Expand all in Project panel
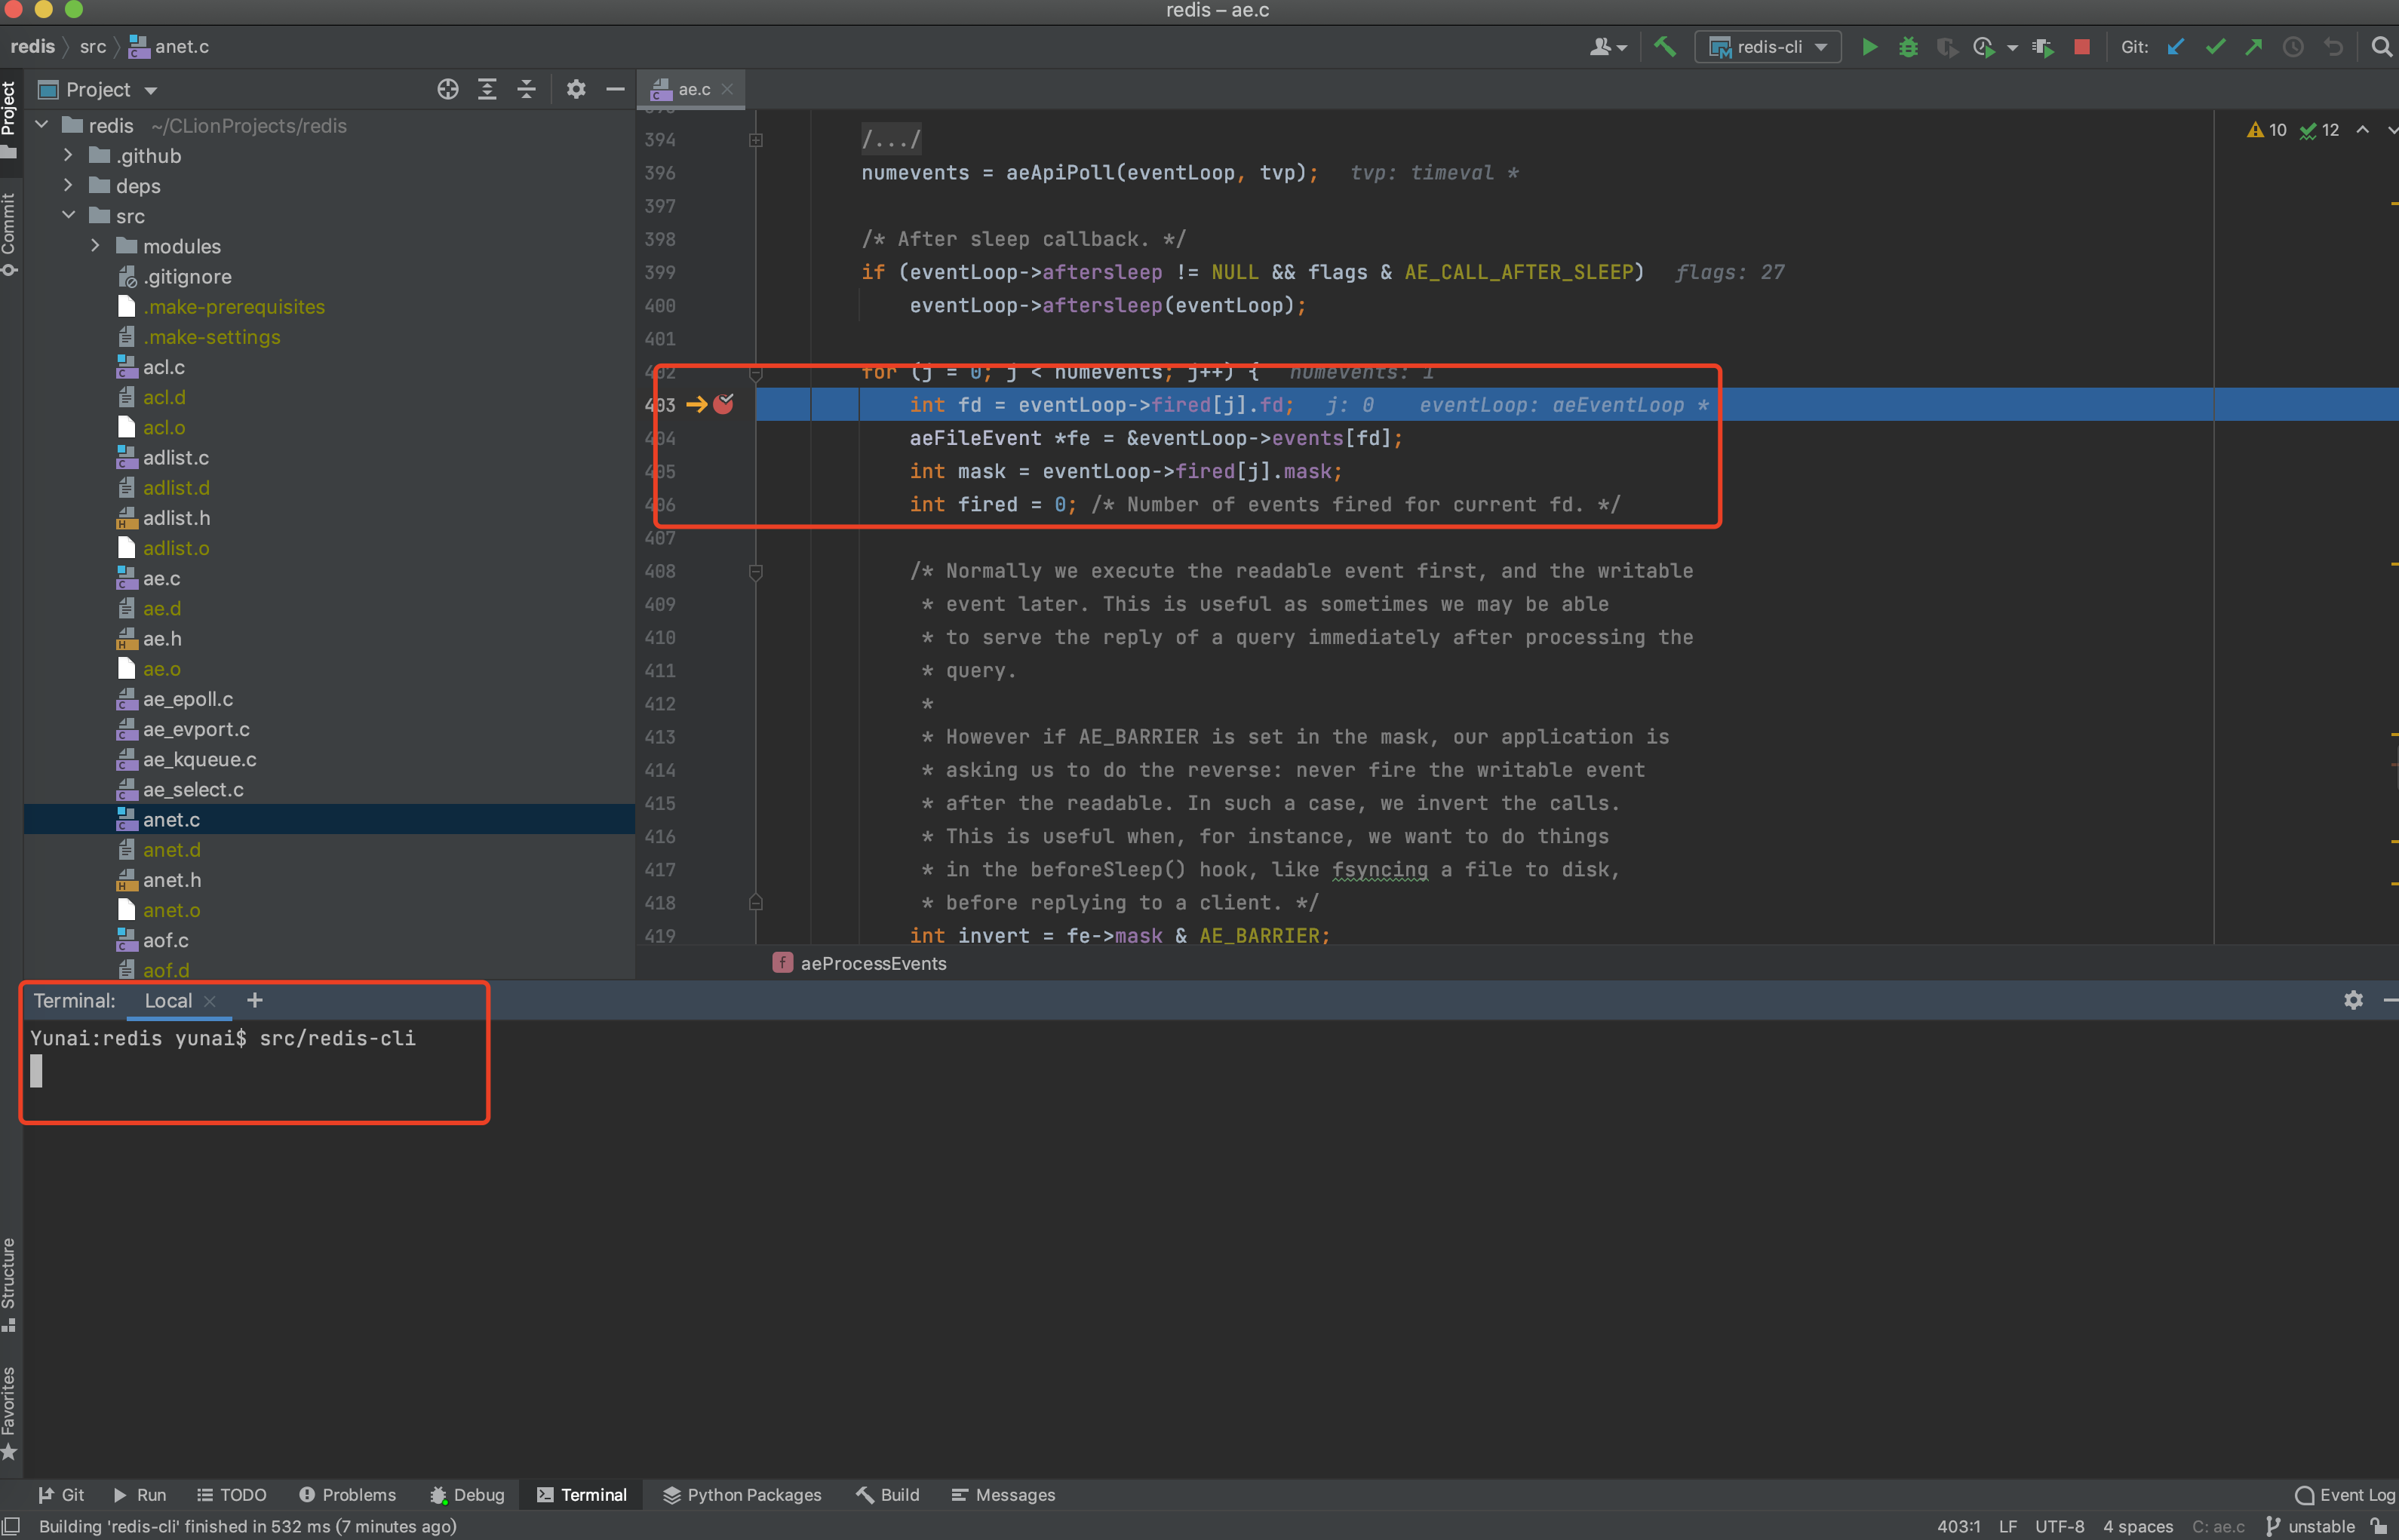The width and height of the screenshot is (2399, 1540). coord(487,89)
